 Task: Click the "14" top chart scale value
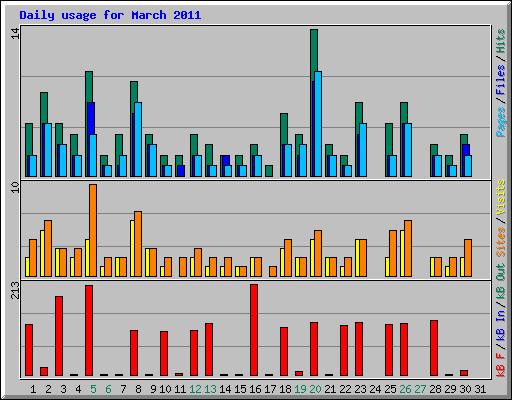(x=15, y=33)
